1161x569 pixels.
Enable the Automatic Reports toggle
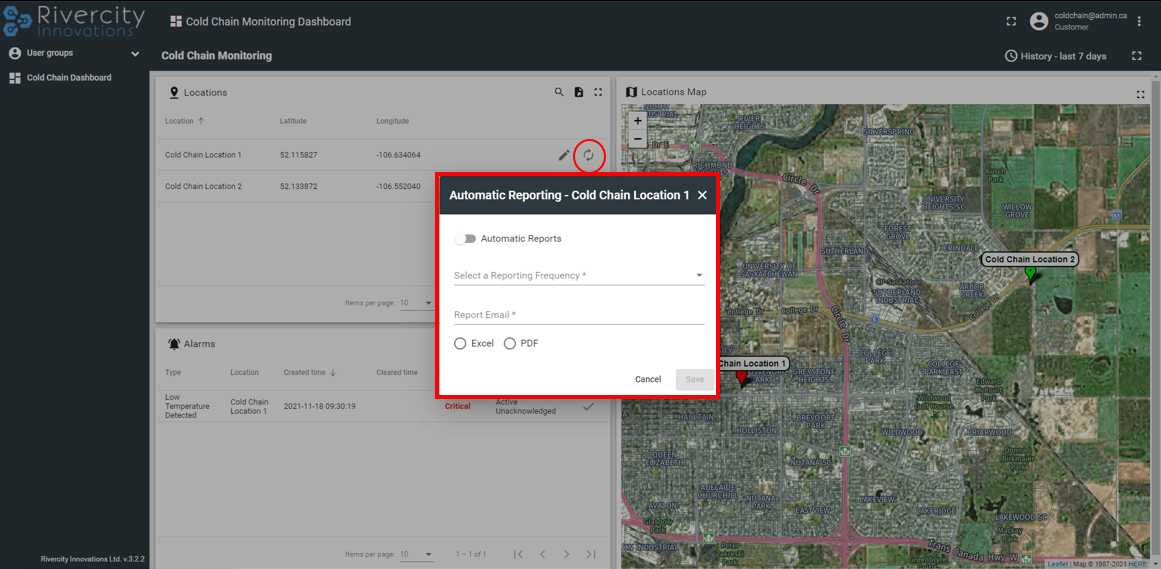465,239
